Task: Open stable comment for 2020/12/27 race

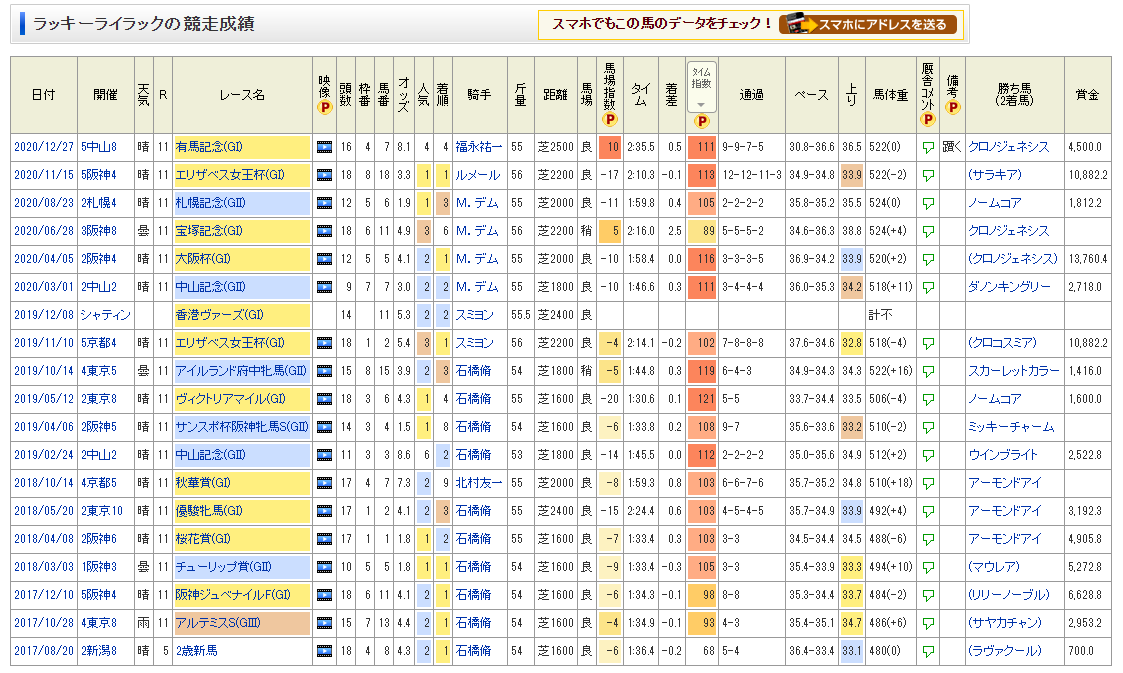Action: pos(928,147)
